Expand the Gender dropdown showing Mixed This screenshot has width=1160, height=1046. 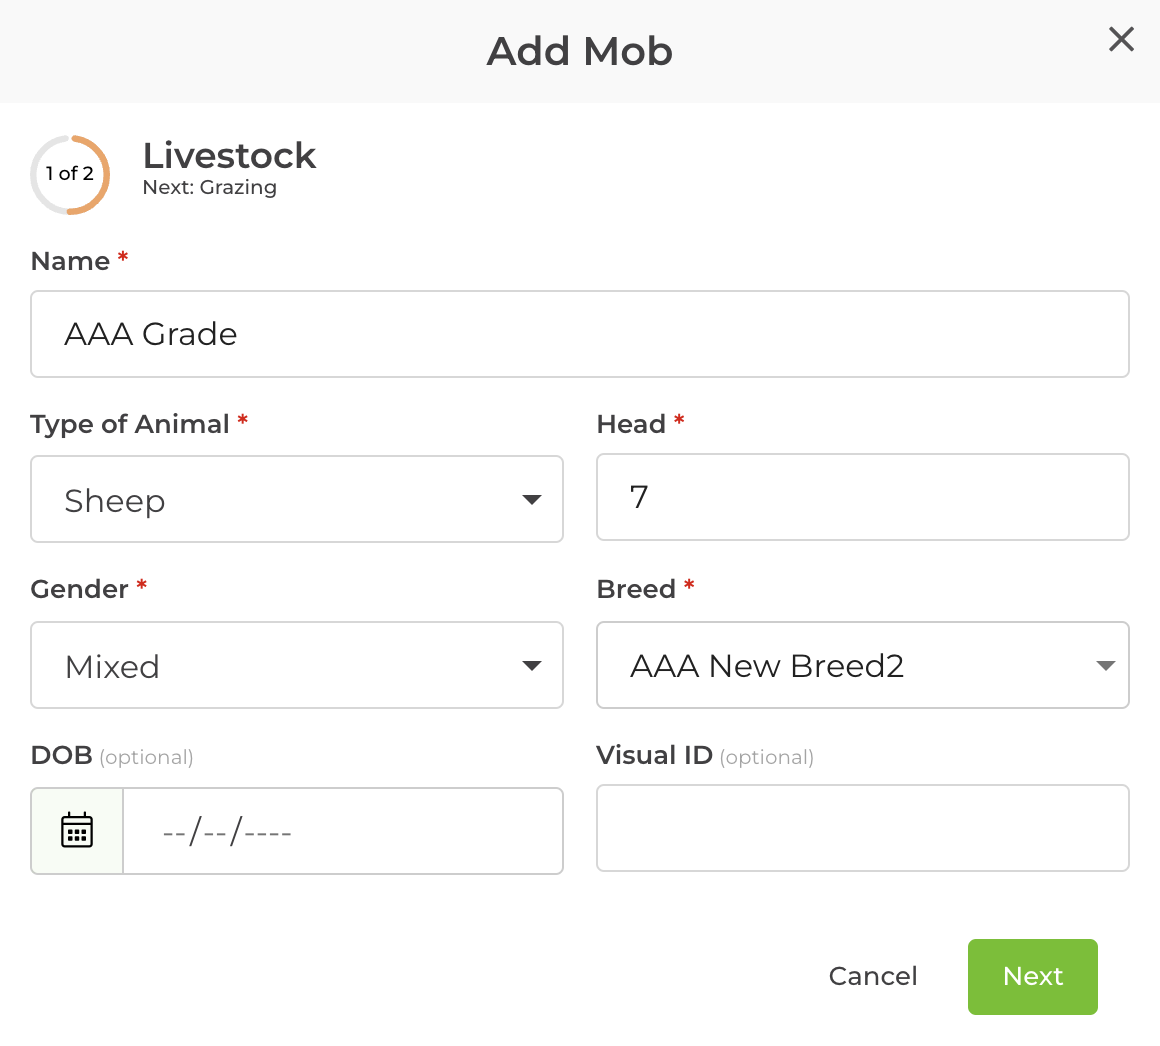297,665
